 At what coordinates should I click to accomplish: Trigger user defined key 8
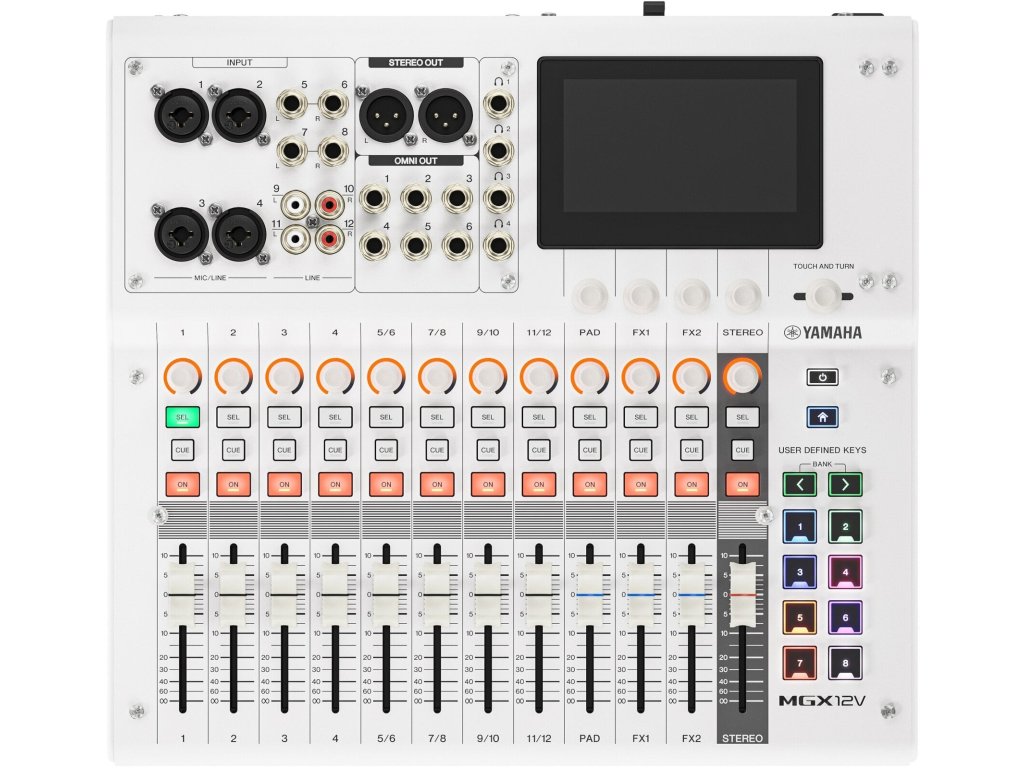tap(845, 664)
